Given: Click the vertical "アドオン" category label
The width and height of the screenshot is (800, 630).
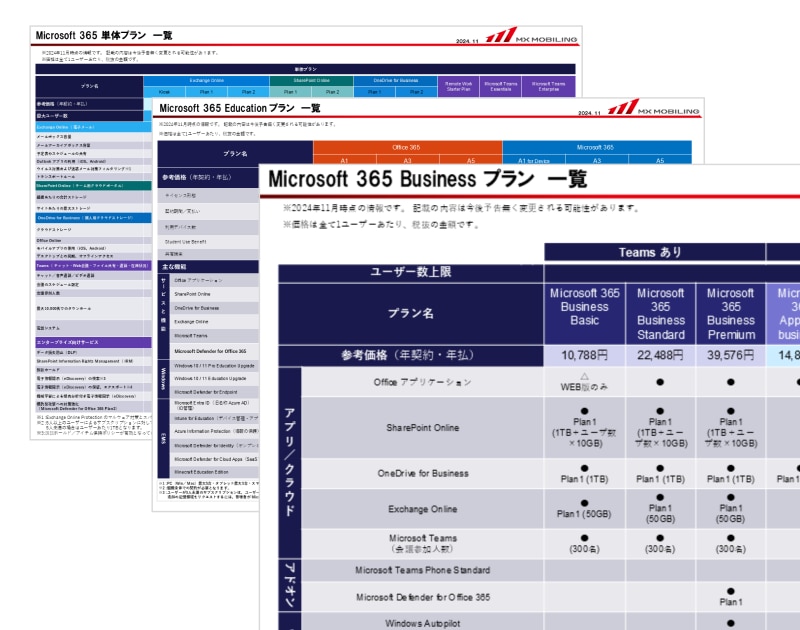Looking at the screenshot, I should (289, 585).
